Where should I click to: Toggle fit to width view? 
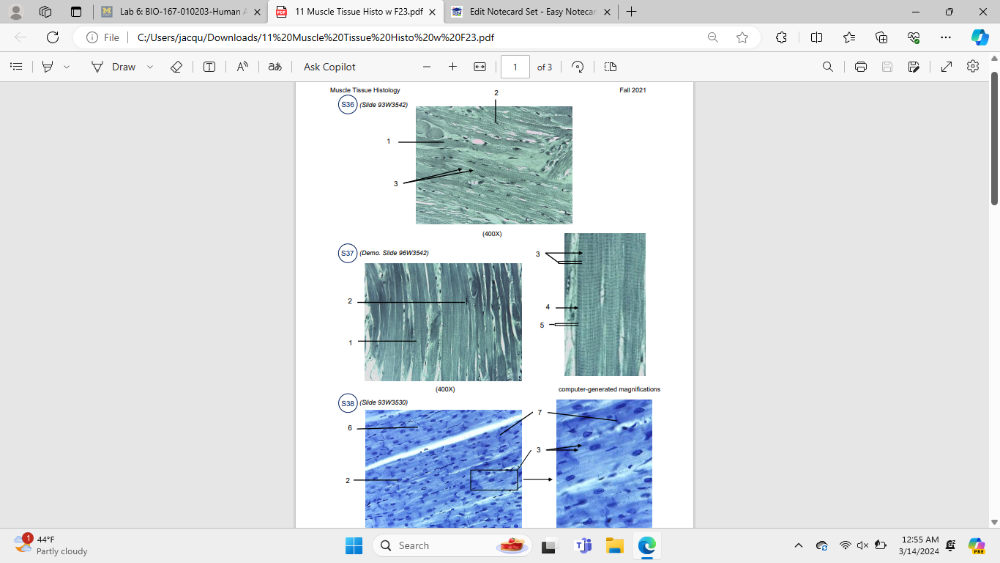pyautogui.click(x=479, y=67)
